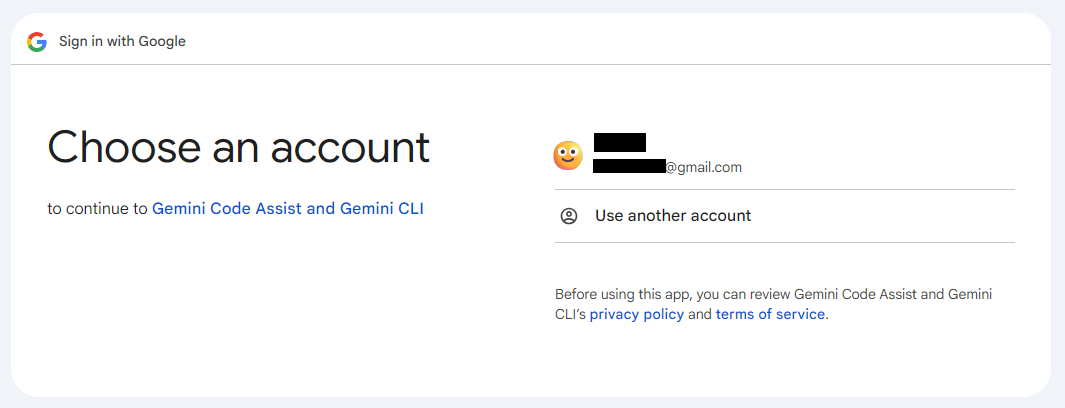Select the blacked-out account name

point(619,142)
